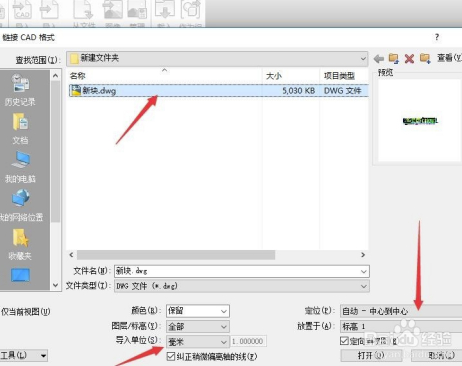Sort by Item type (项目类型) column
462x366 pixels.
pos(339,76)
